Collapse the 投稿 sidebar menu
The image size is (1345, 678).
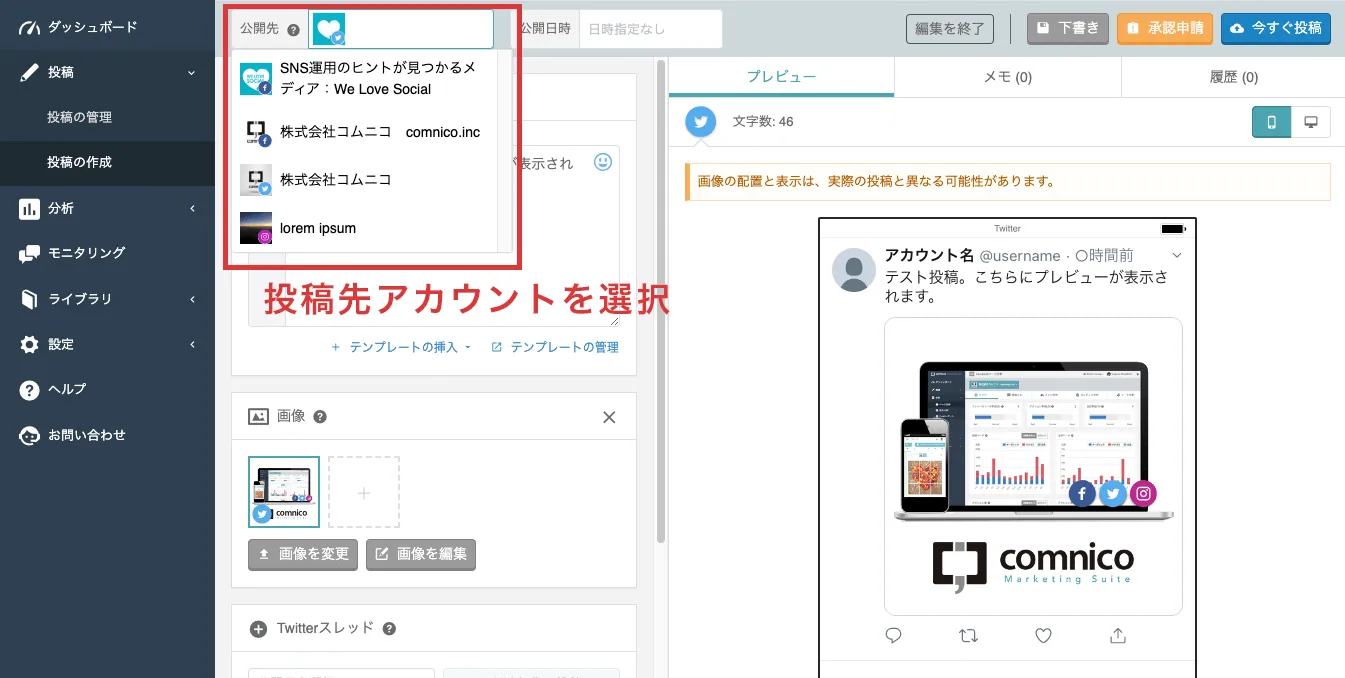point(191,72)
